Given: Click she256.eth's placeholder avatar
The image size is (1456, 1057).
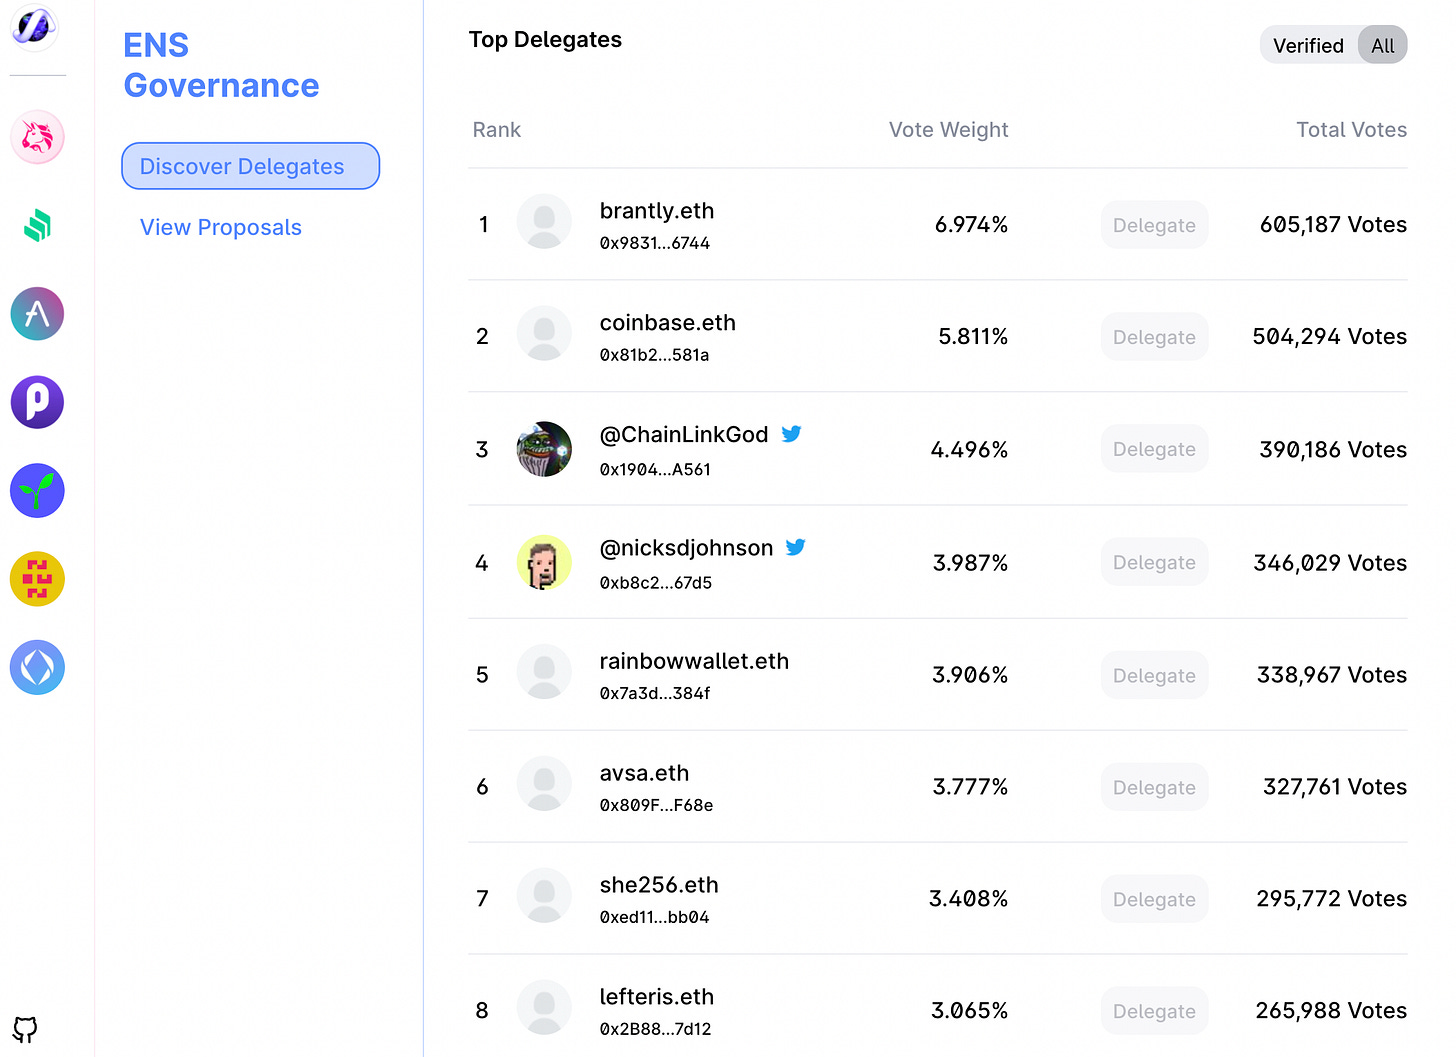Looking at the screenshot, I should coord(544,895).
